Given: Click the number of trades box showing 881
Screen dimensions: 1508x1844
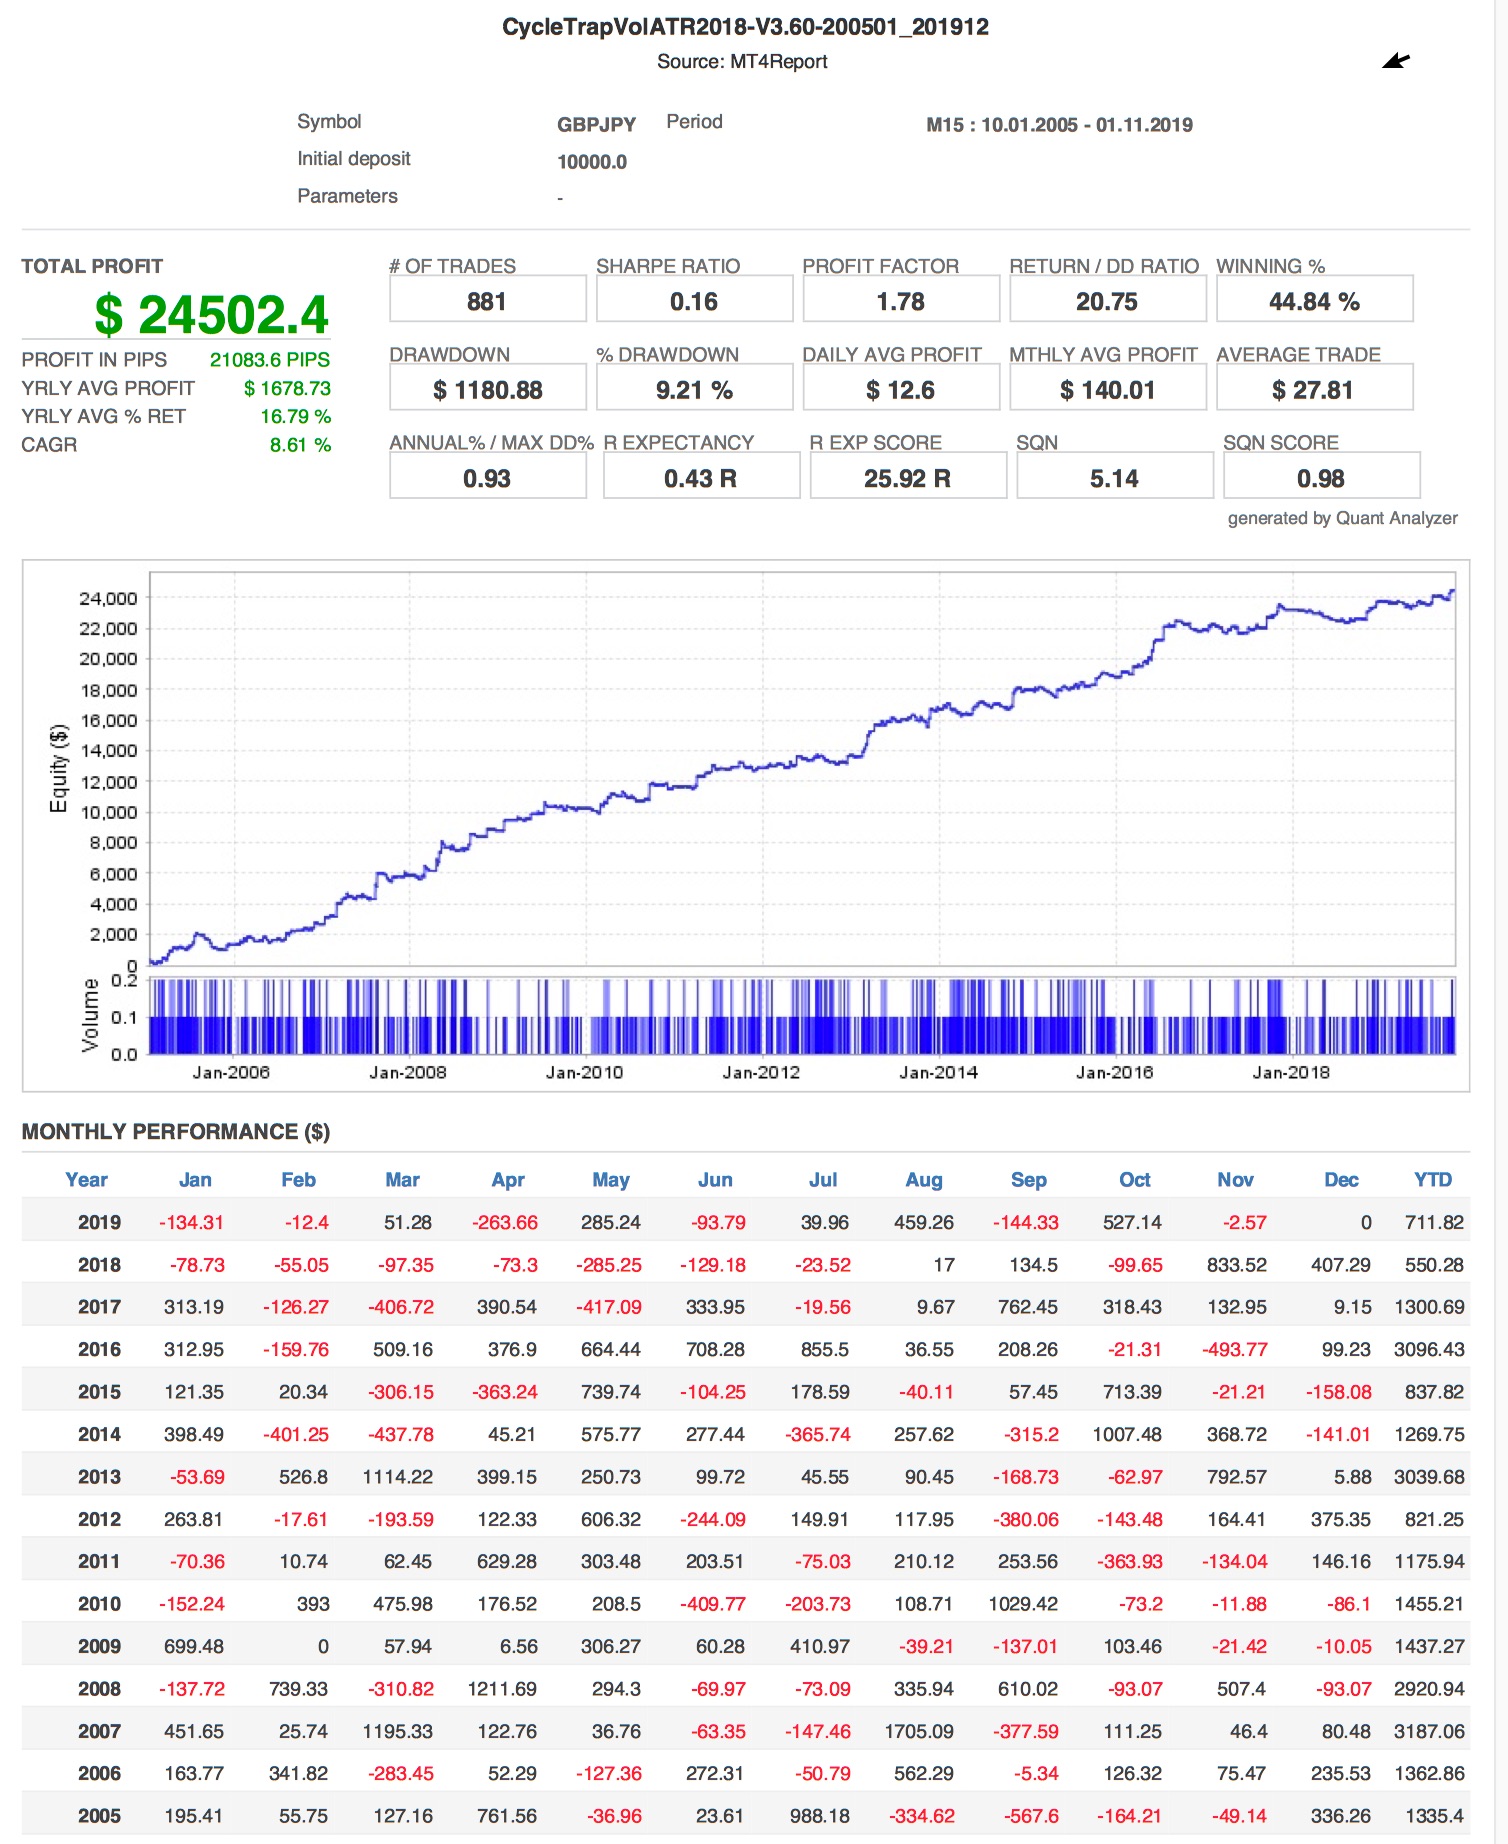Looking at the screenshot, I should (487, 299).
